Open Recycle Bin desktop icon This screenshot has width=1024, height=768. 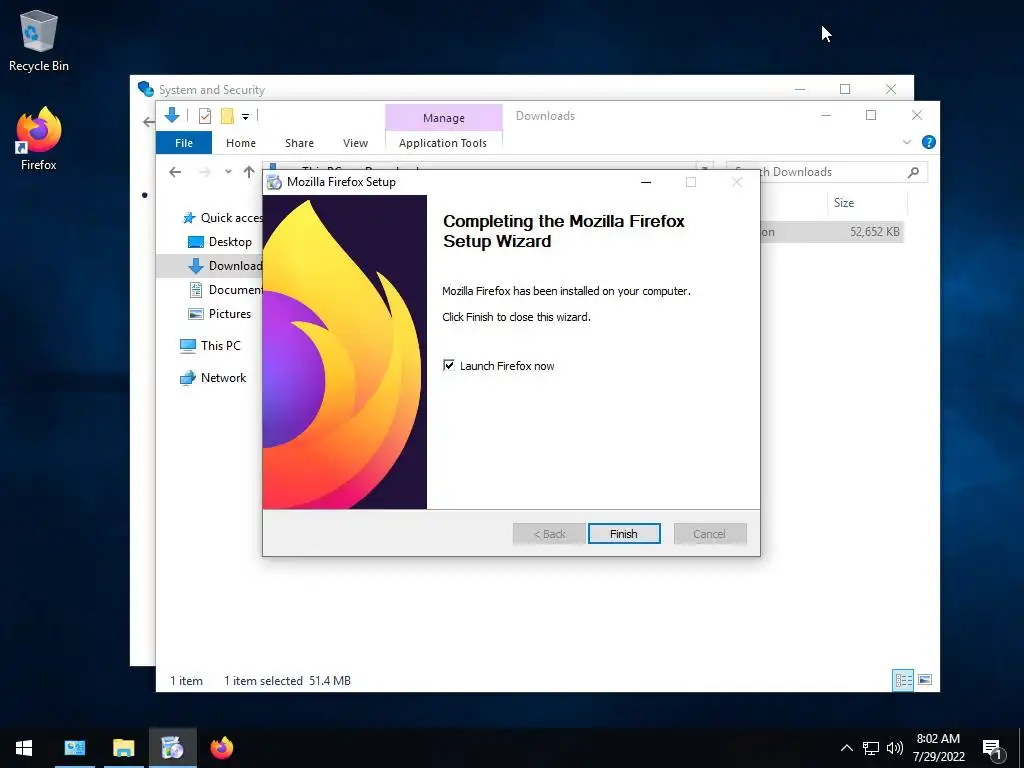[x=39, y=40]
